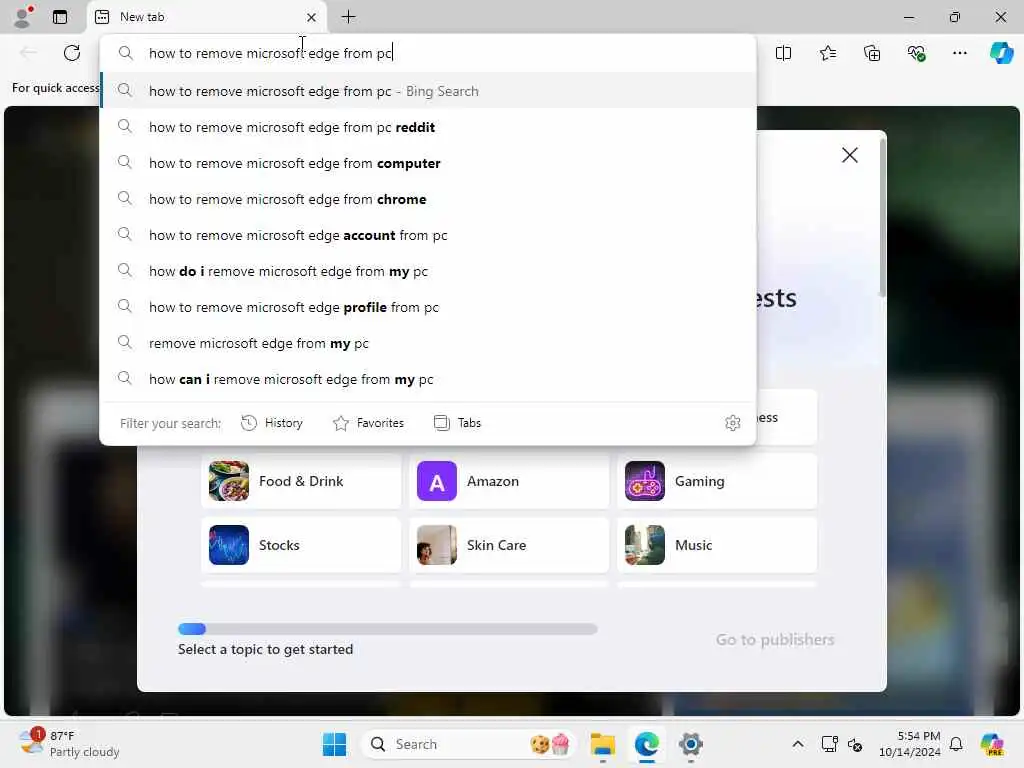Open search suggestion settings gear
The height and width of the screenshot is (768, 1024).
click(732, 423)
